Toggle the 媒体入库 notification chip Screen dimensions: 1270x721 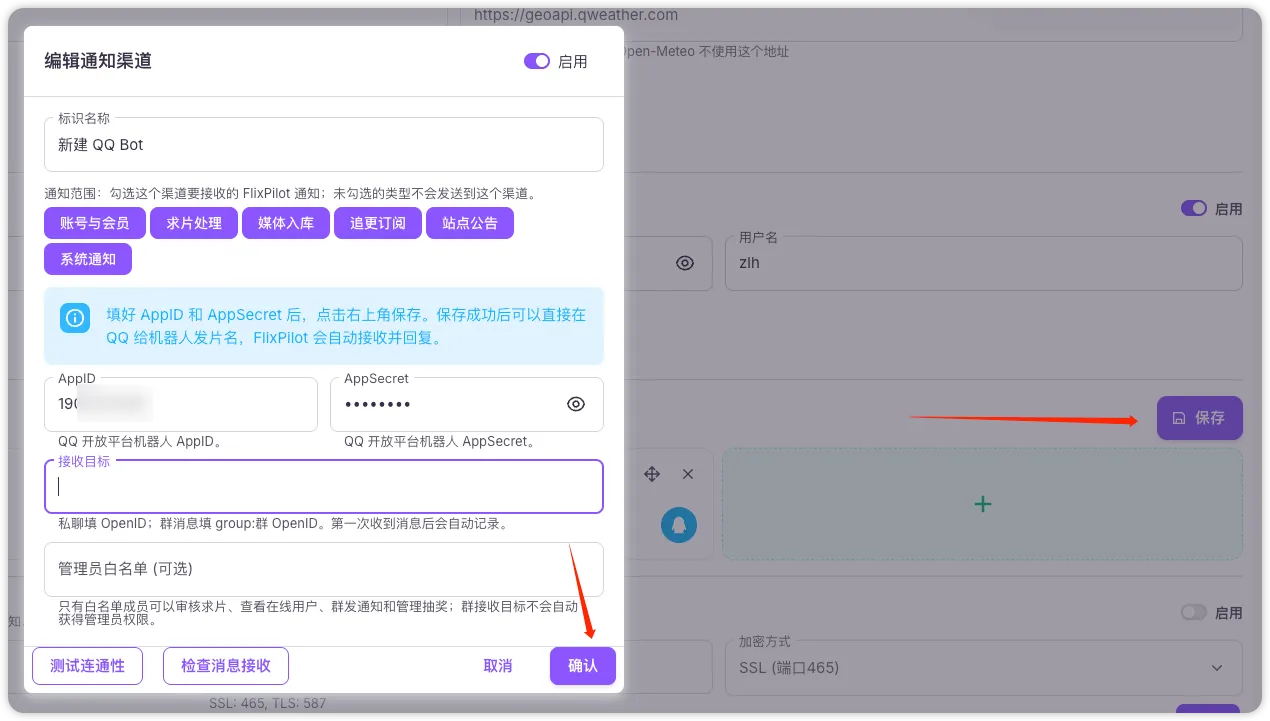[286, 223]
